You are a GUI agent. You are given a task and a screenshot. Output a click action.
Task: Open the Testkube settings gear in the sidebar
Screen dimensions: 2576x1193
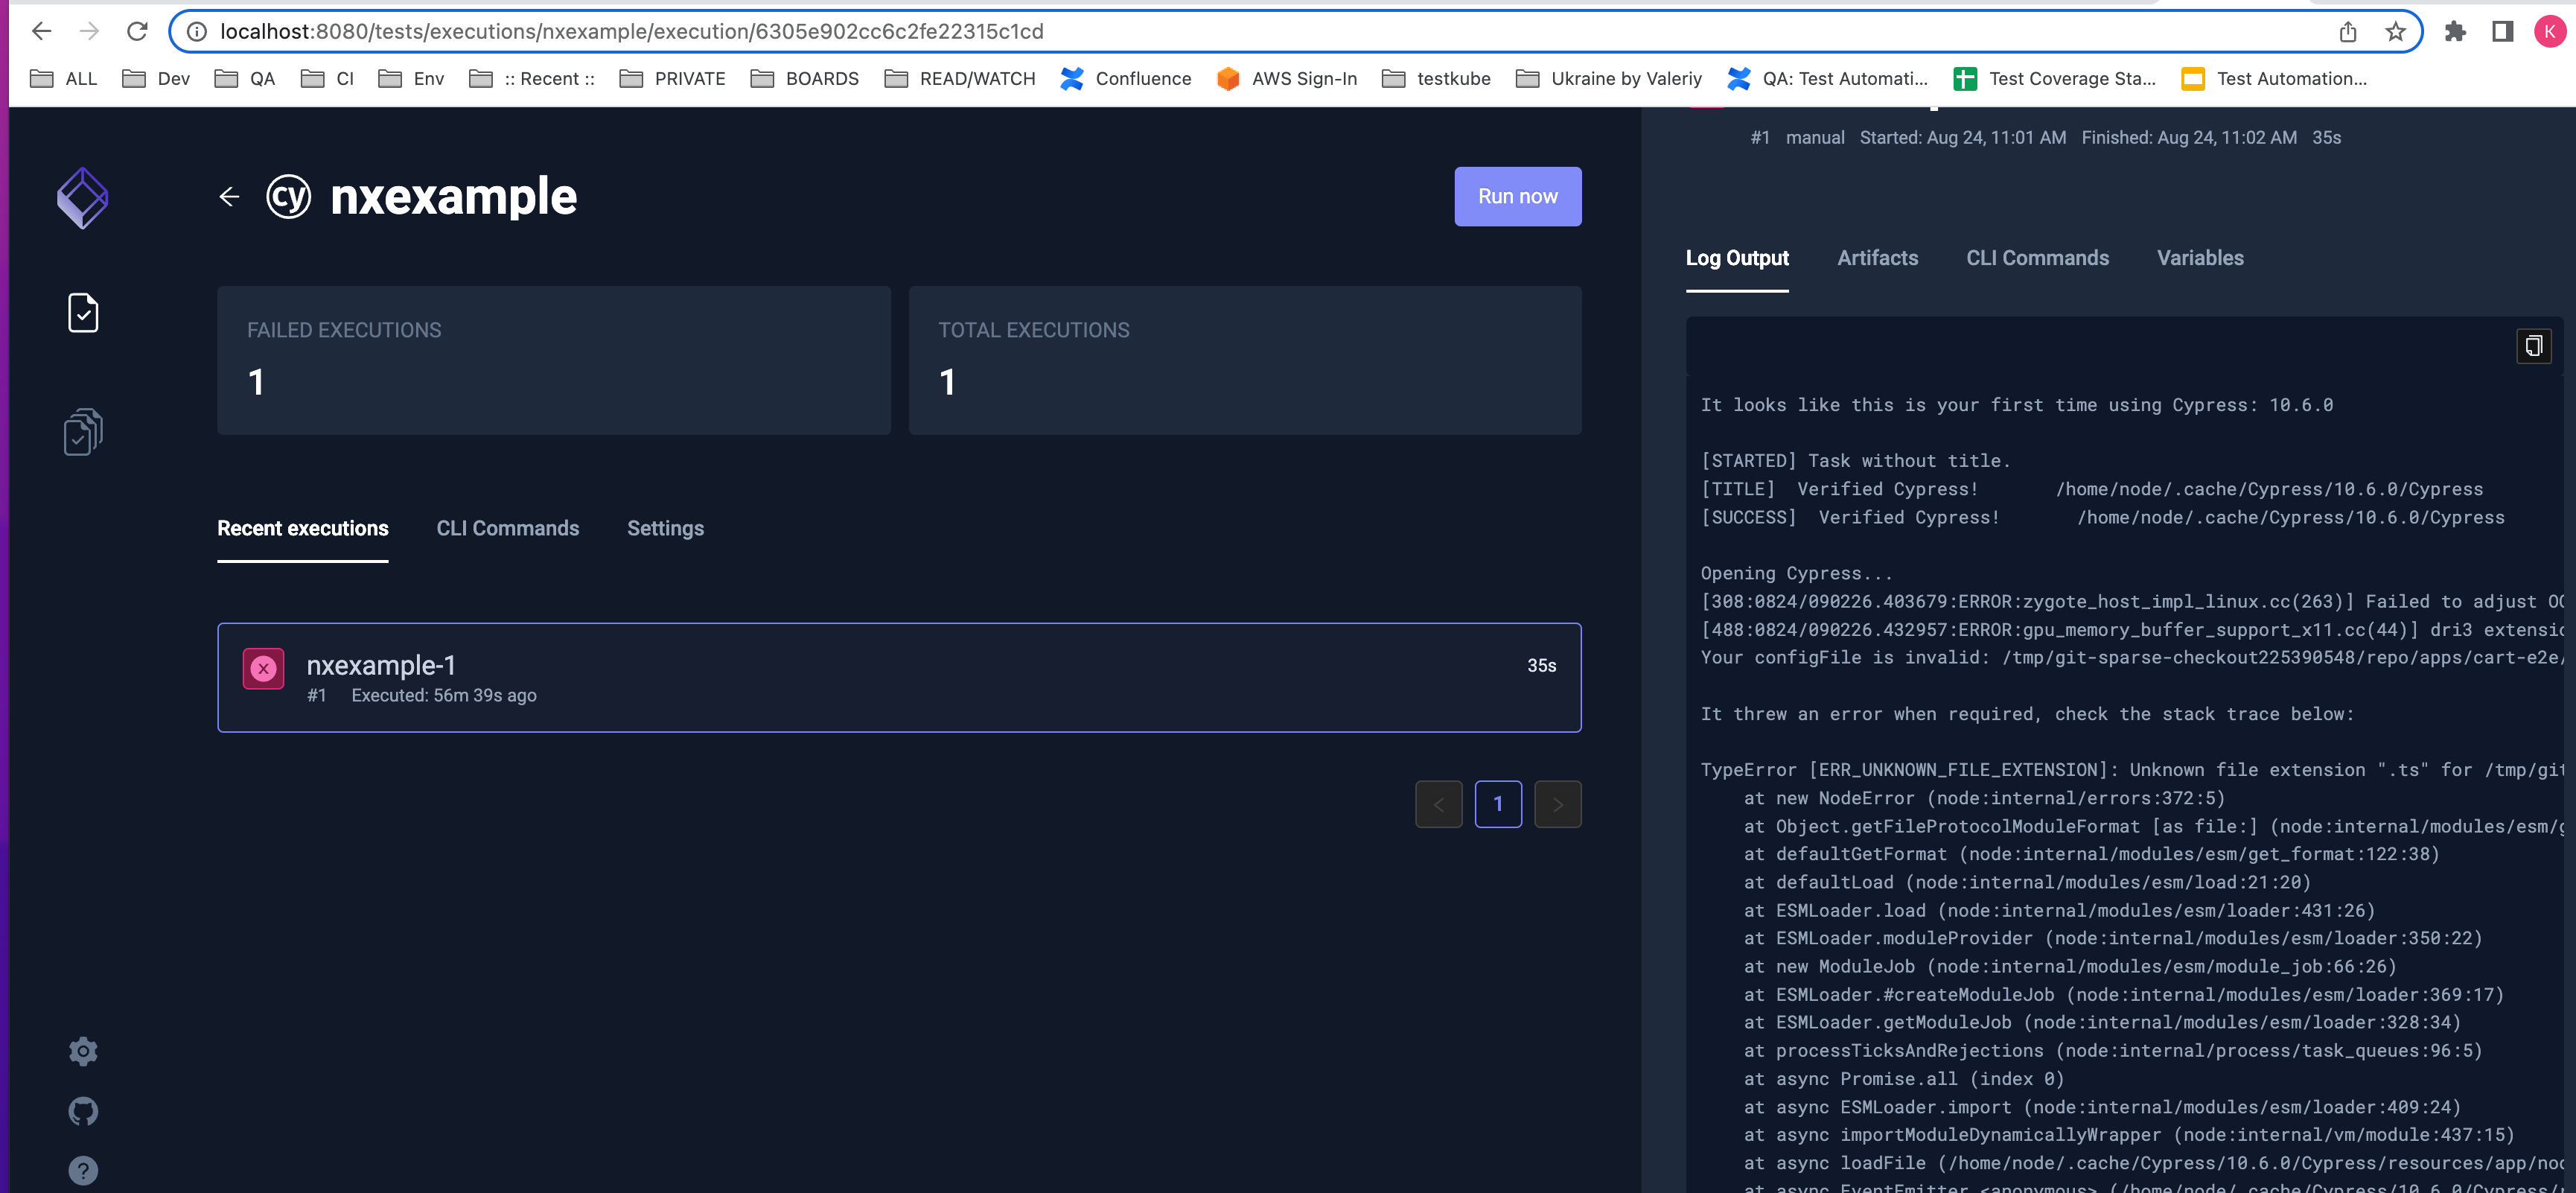click(x=82, y=1051)
